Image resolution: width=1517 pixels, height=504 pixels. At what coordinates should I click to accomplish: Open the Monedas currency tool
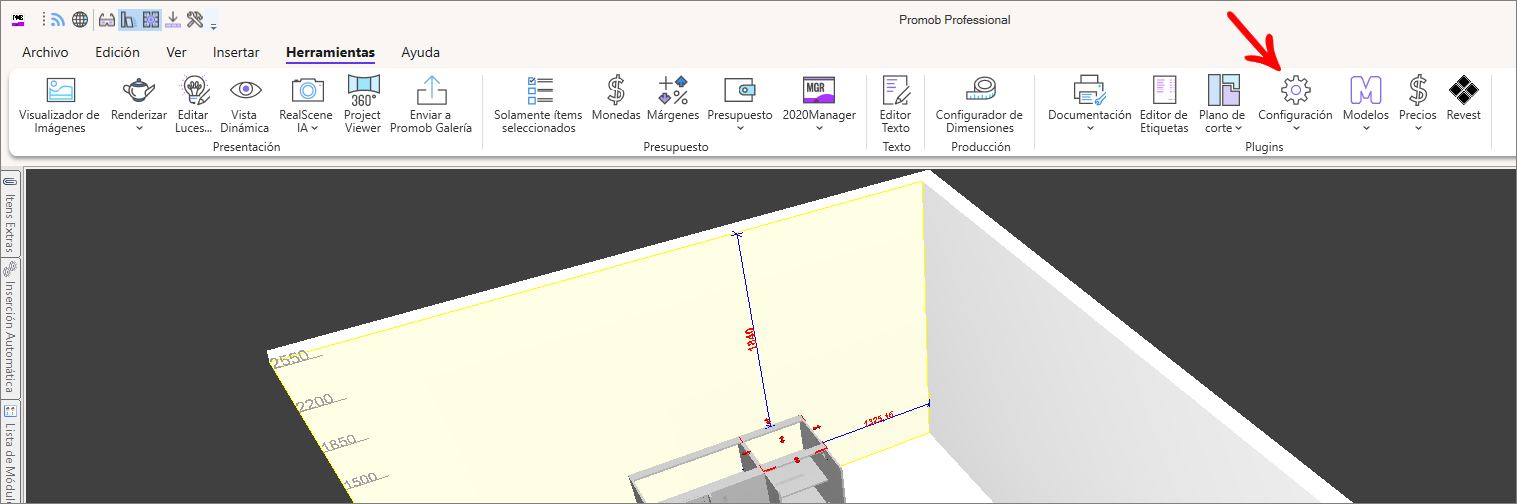tap(616, 98)
